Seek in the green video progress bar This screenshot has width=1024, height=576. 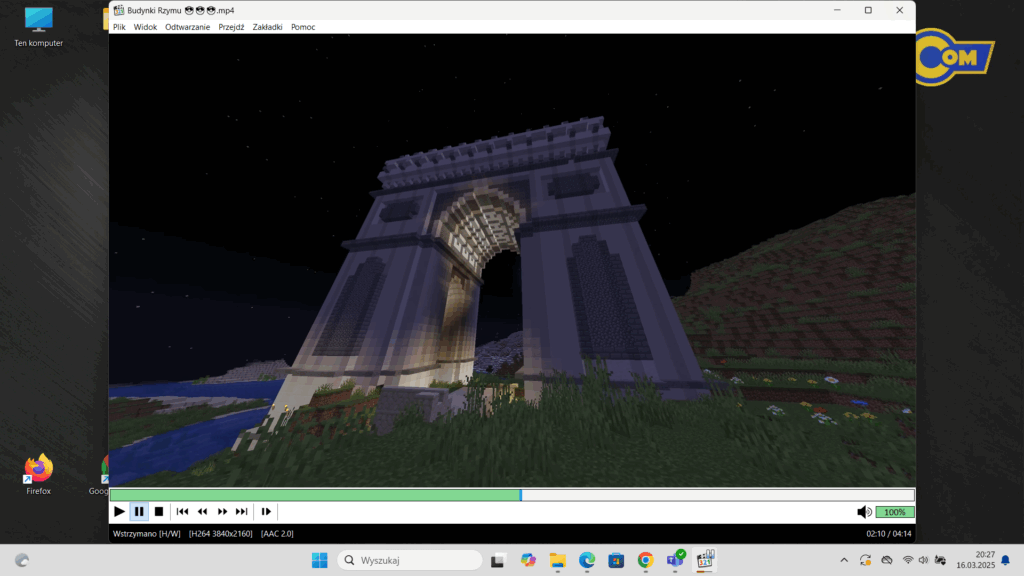point(512,495)
